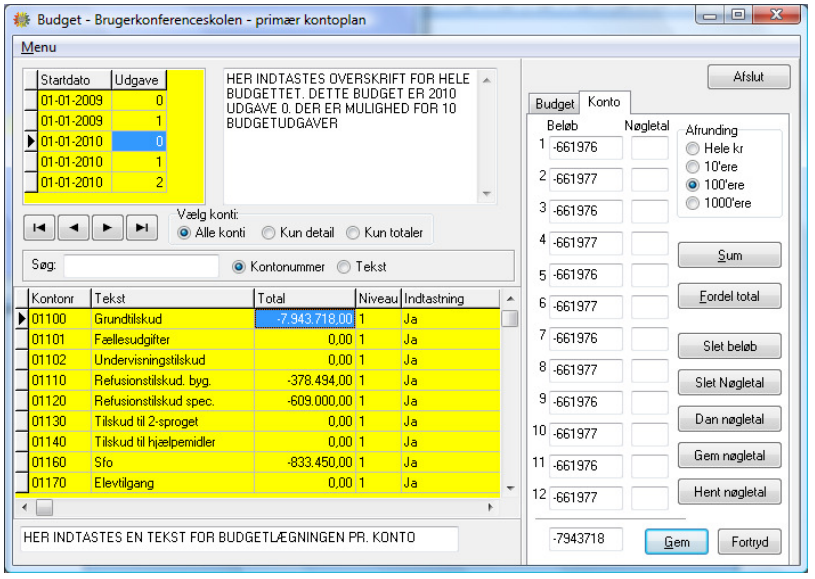Click account table vertical scrollbar thumb
Viewport: 815px width, 579px height.
point(510,318)
